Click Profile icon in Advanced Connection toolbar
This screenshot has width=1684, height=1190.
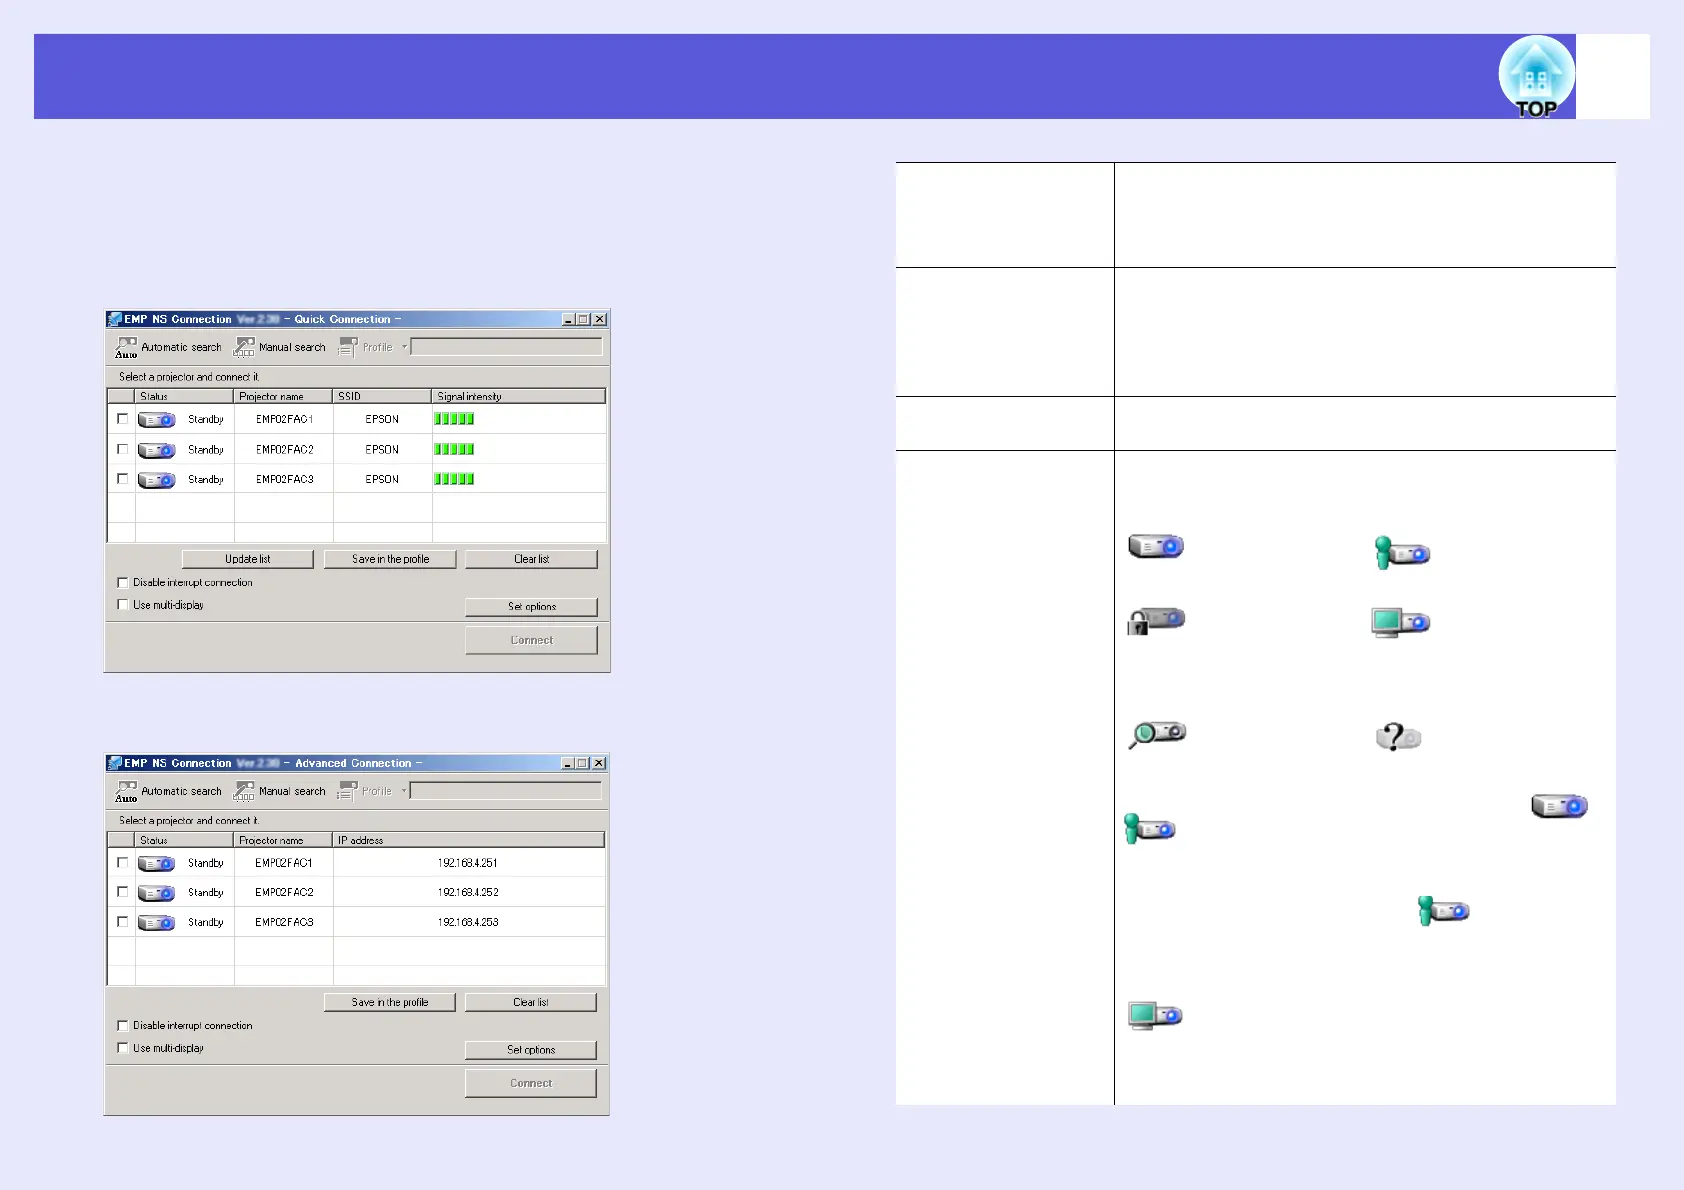[x=348, y=791]
